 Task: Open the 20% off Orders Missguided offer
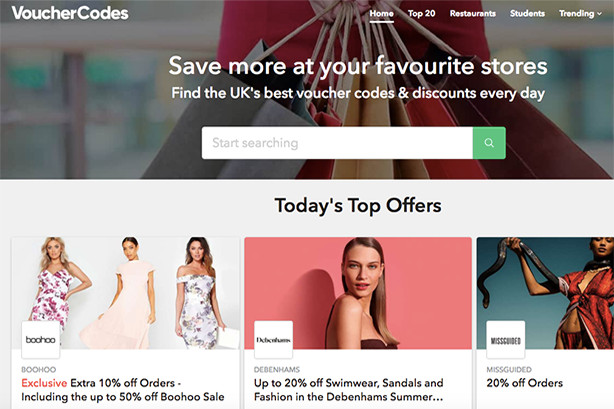coord(524,383)
